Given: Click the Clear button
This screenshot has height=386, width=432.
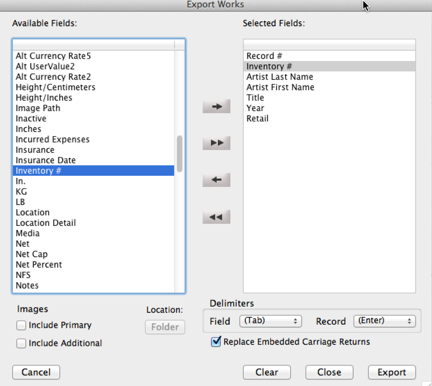Looking at the screenshot, I should tap(267, 372).
